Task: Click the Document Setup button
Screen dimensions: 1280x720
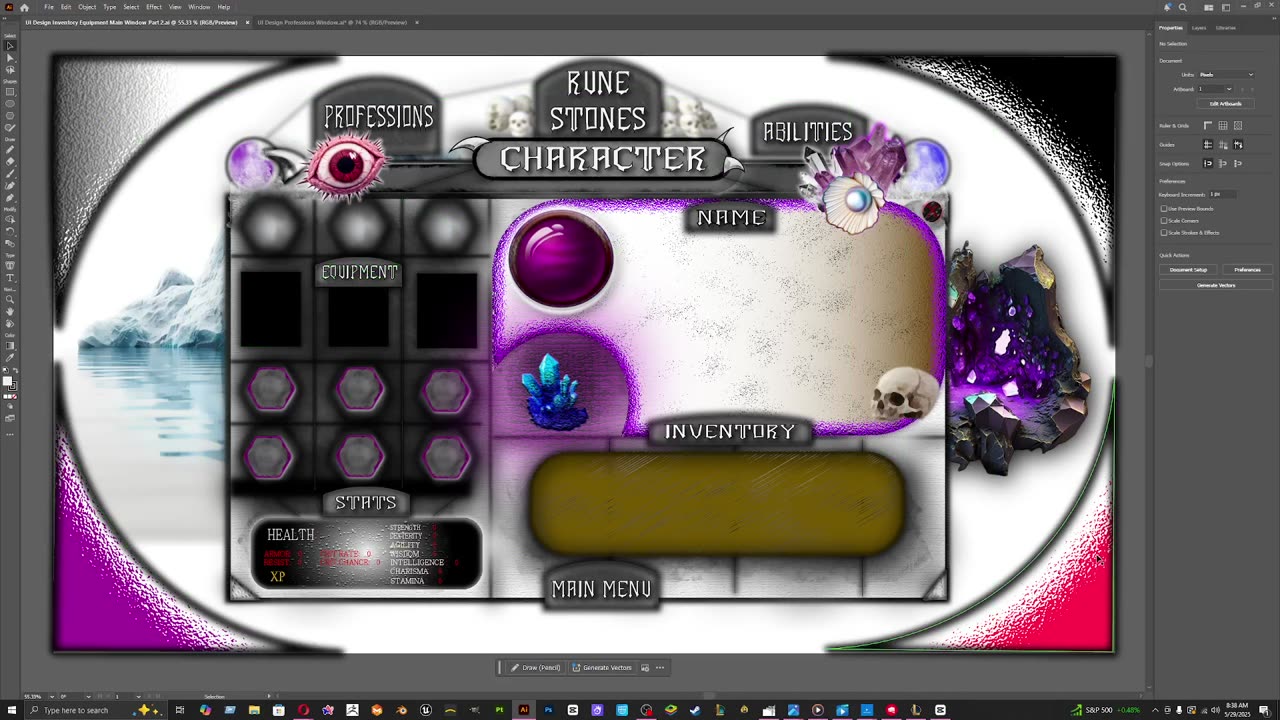Action: (1188, 270)
